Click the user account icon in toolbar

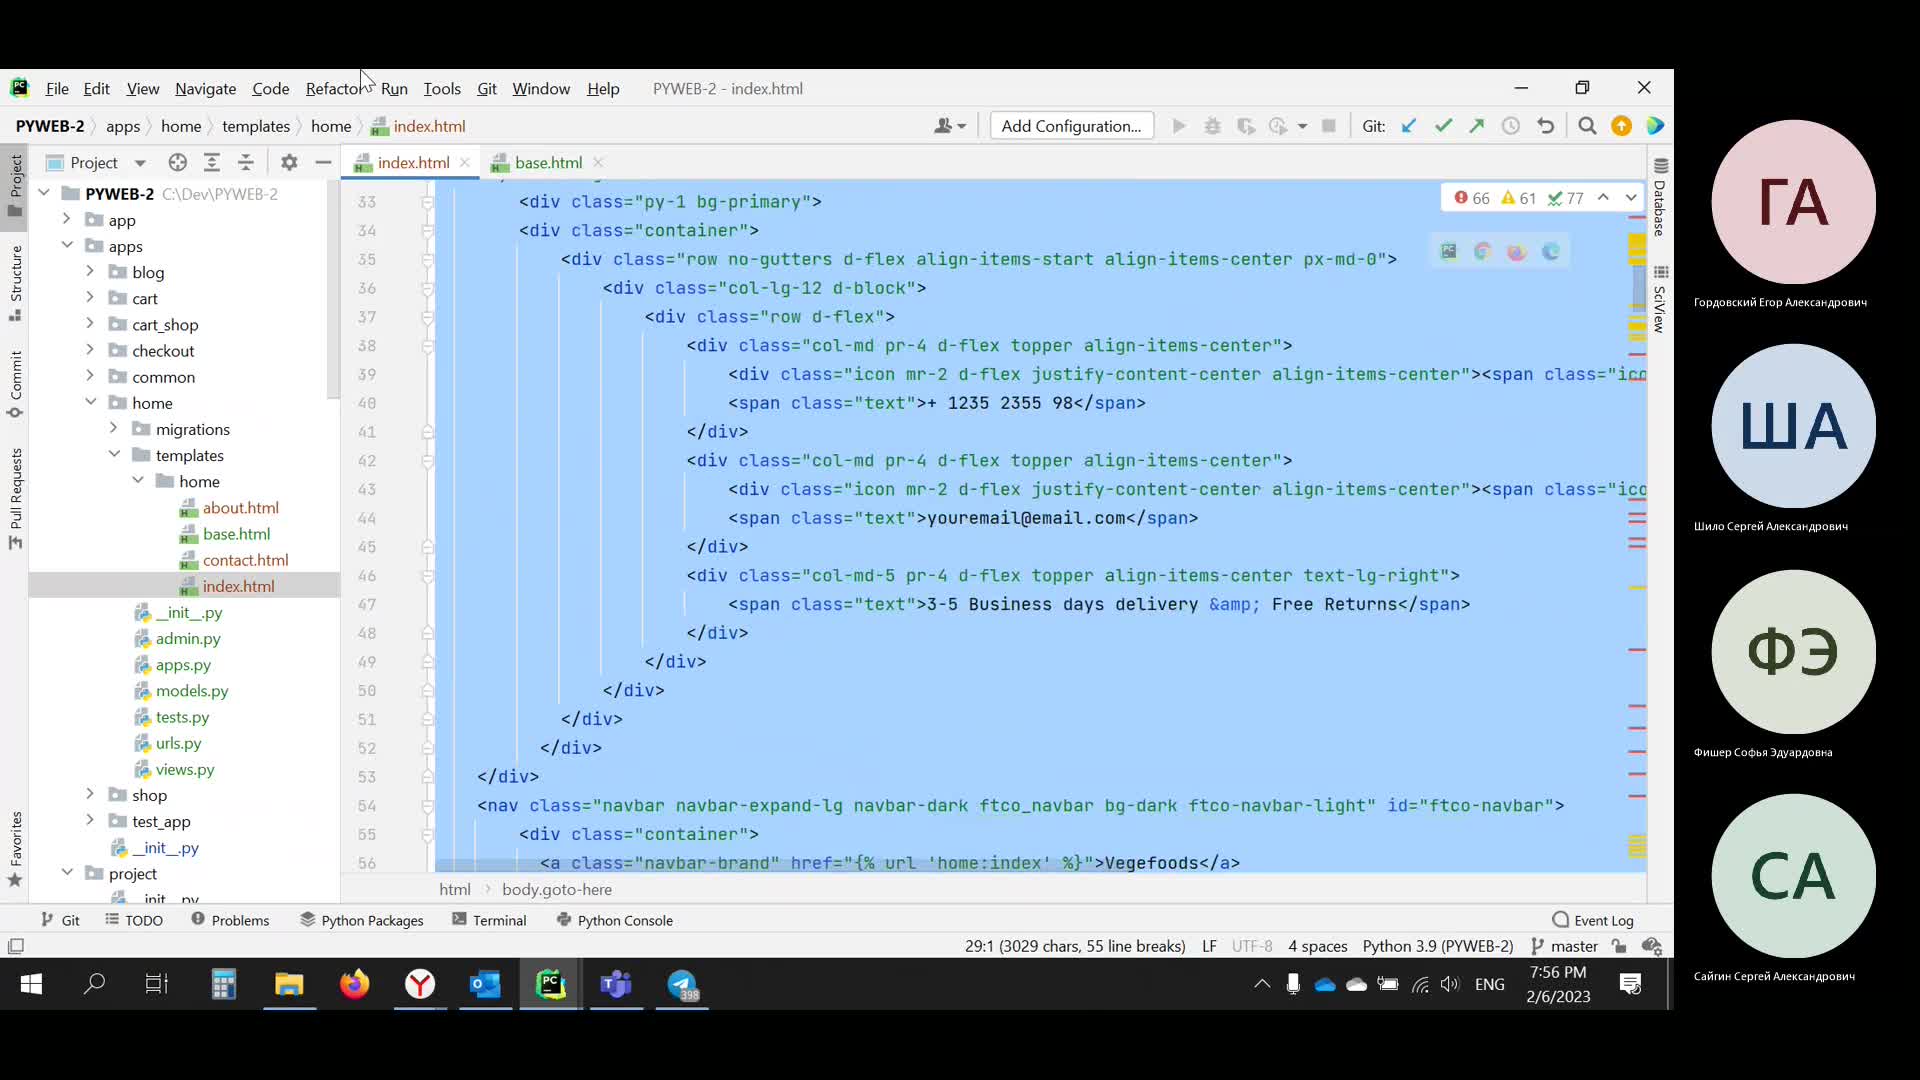pyautogui.click(x=949, y=126)
